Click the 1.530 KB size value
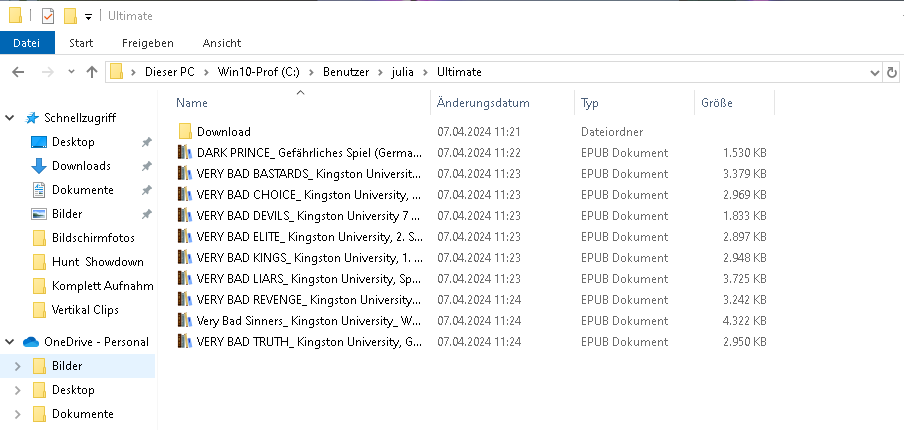This screenshot has height=430, width=904. [x=744, y=153]
